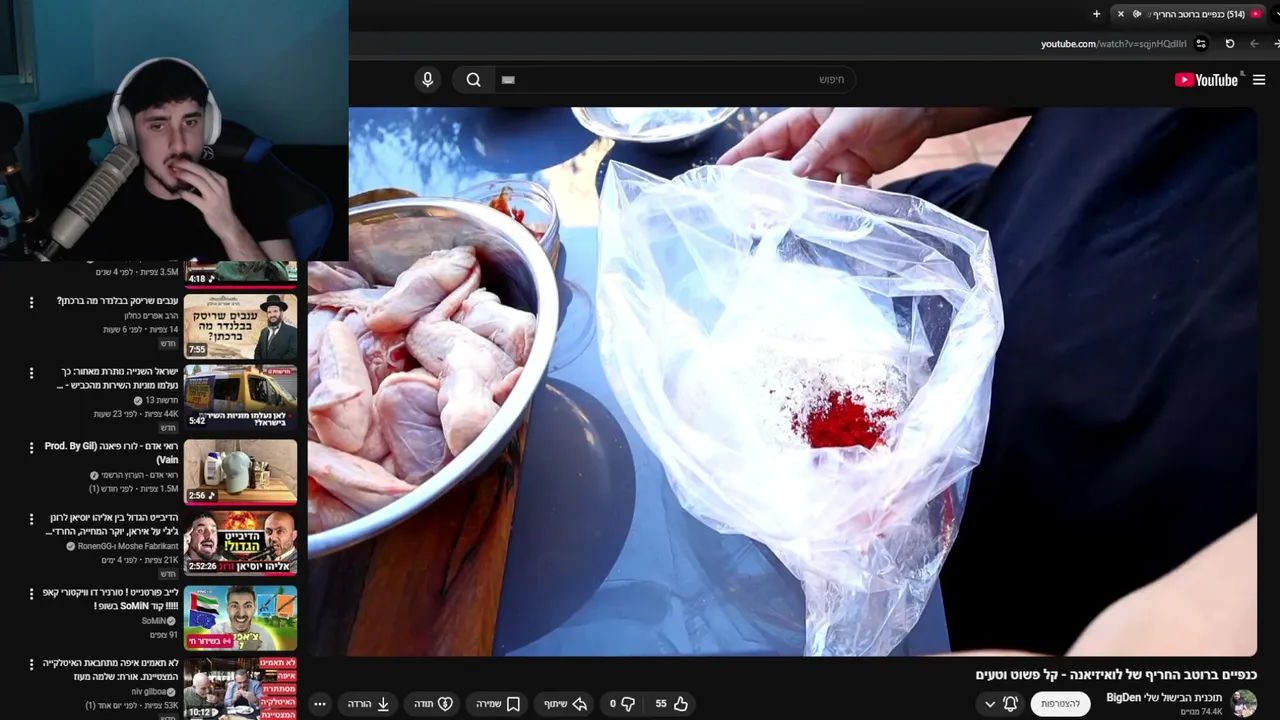Click the 74.4K subscriber count text
This screenshot has height=720, width=1280.
[1202, 712]
